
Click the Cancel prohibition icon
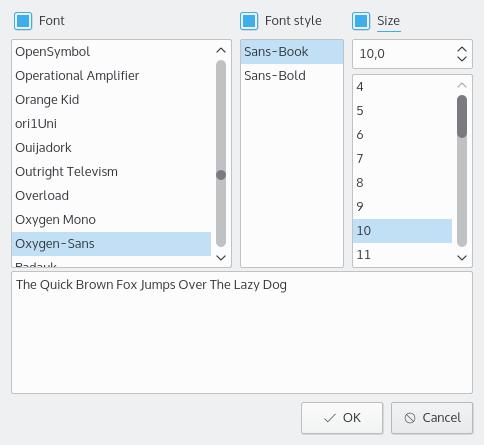click(410, 418)
